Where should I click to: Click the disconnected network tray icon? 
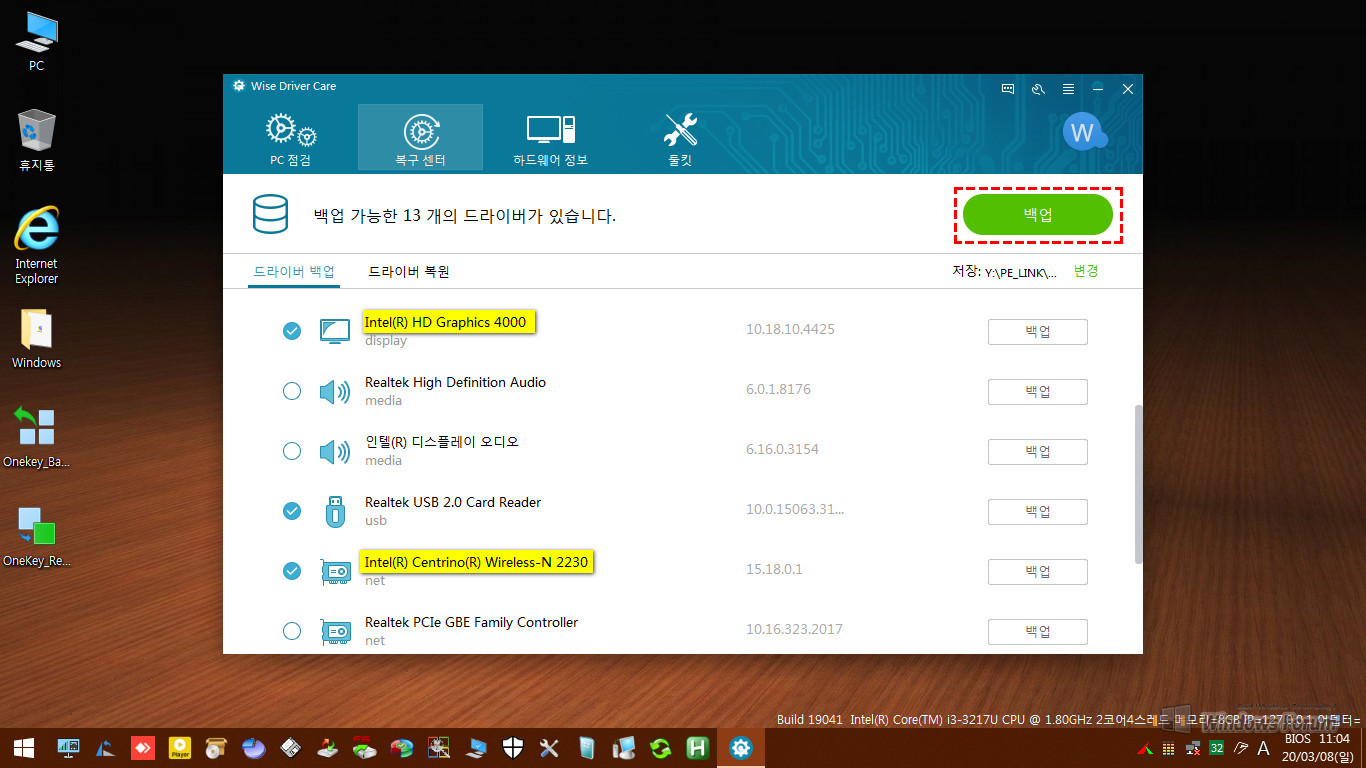(1193, 748)
